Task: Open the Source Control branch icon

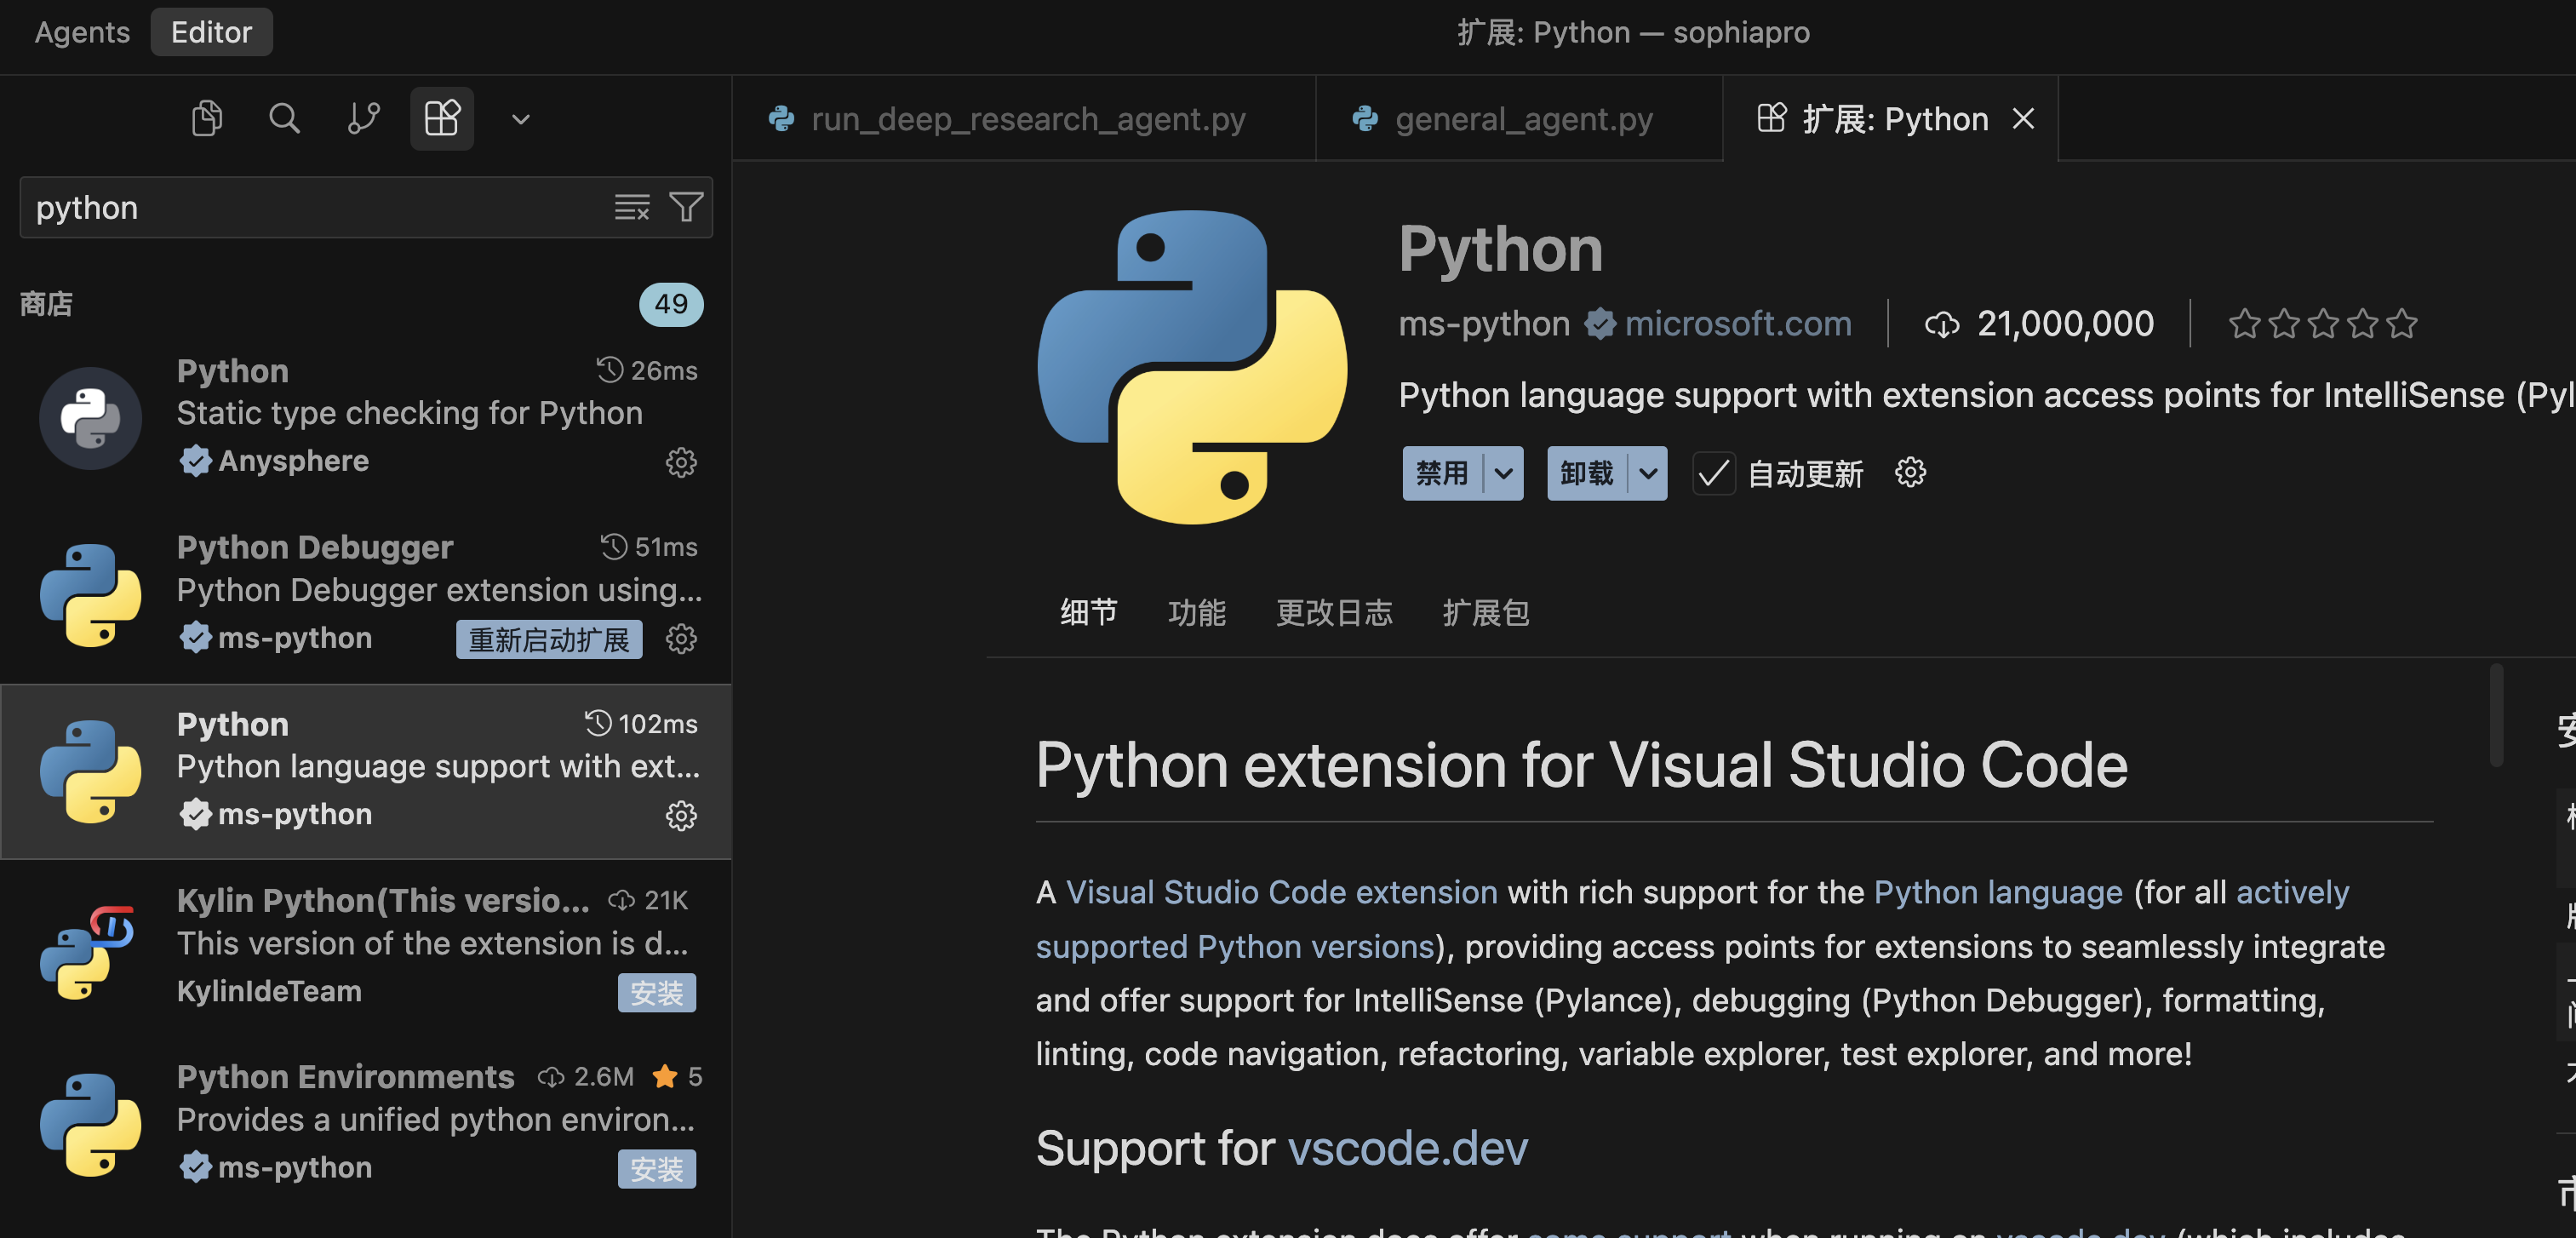Action: [x=363, y=119]
